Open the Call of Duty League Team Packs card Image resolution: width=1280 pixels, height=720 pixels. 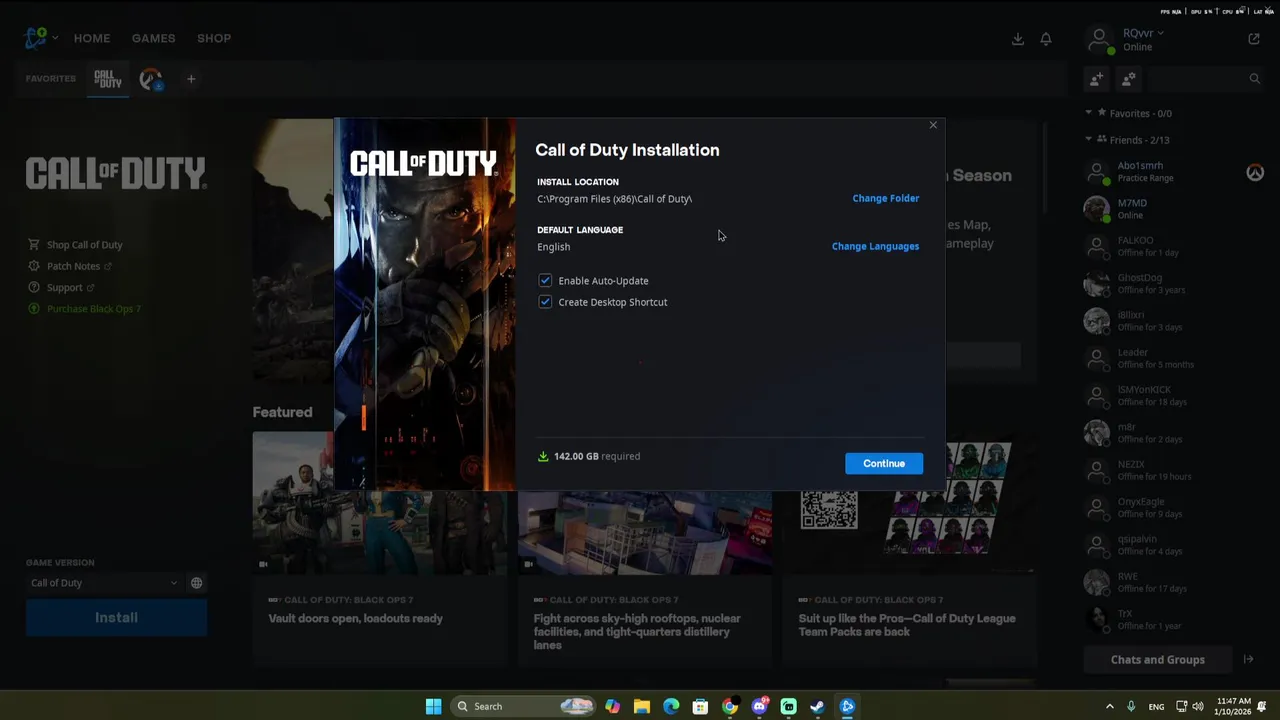pos(908,547)
